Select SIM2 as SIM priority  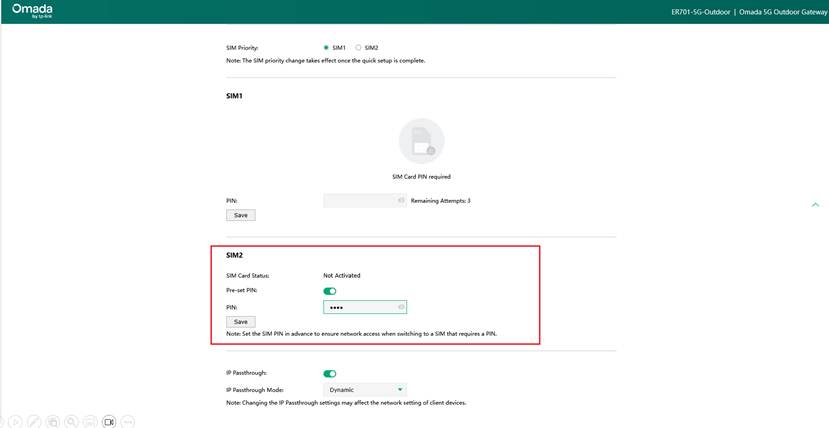(359, 47)
